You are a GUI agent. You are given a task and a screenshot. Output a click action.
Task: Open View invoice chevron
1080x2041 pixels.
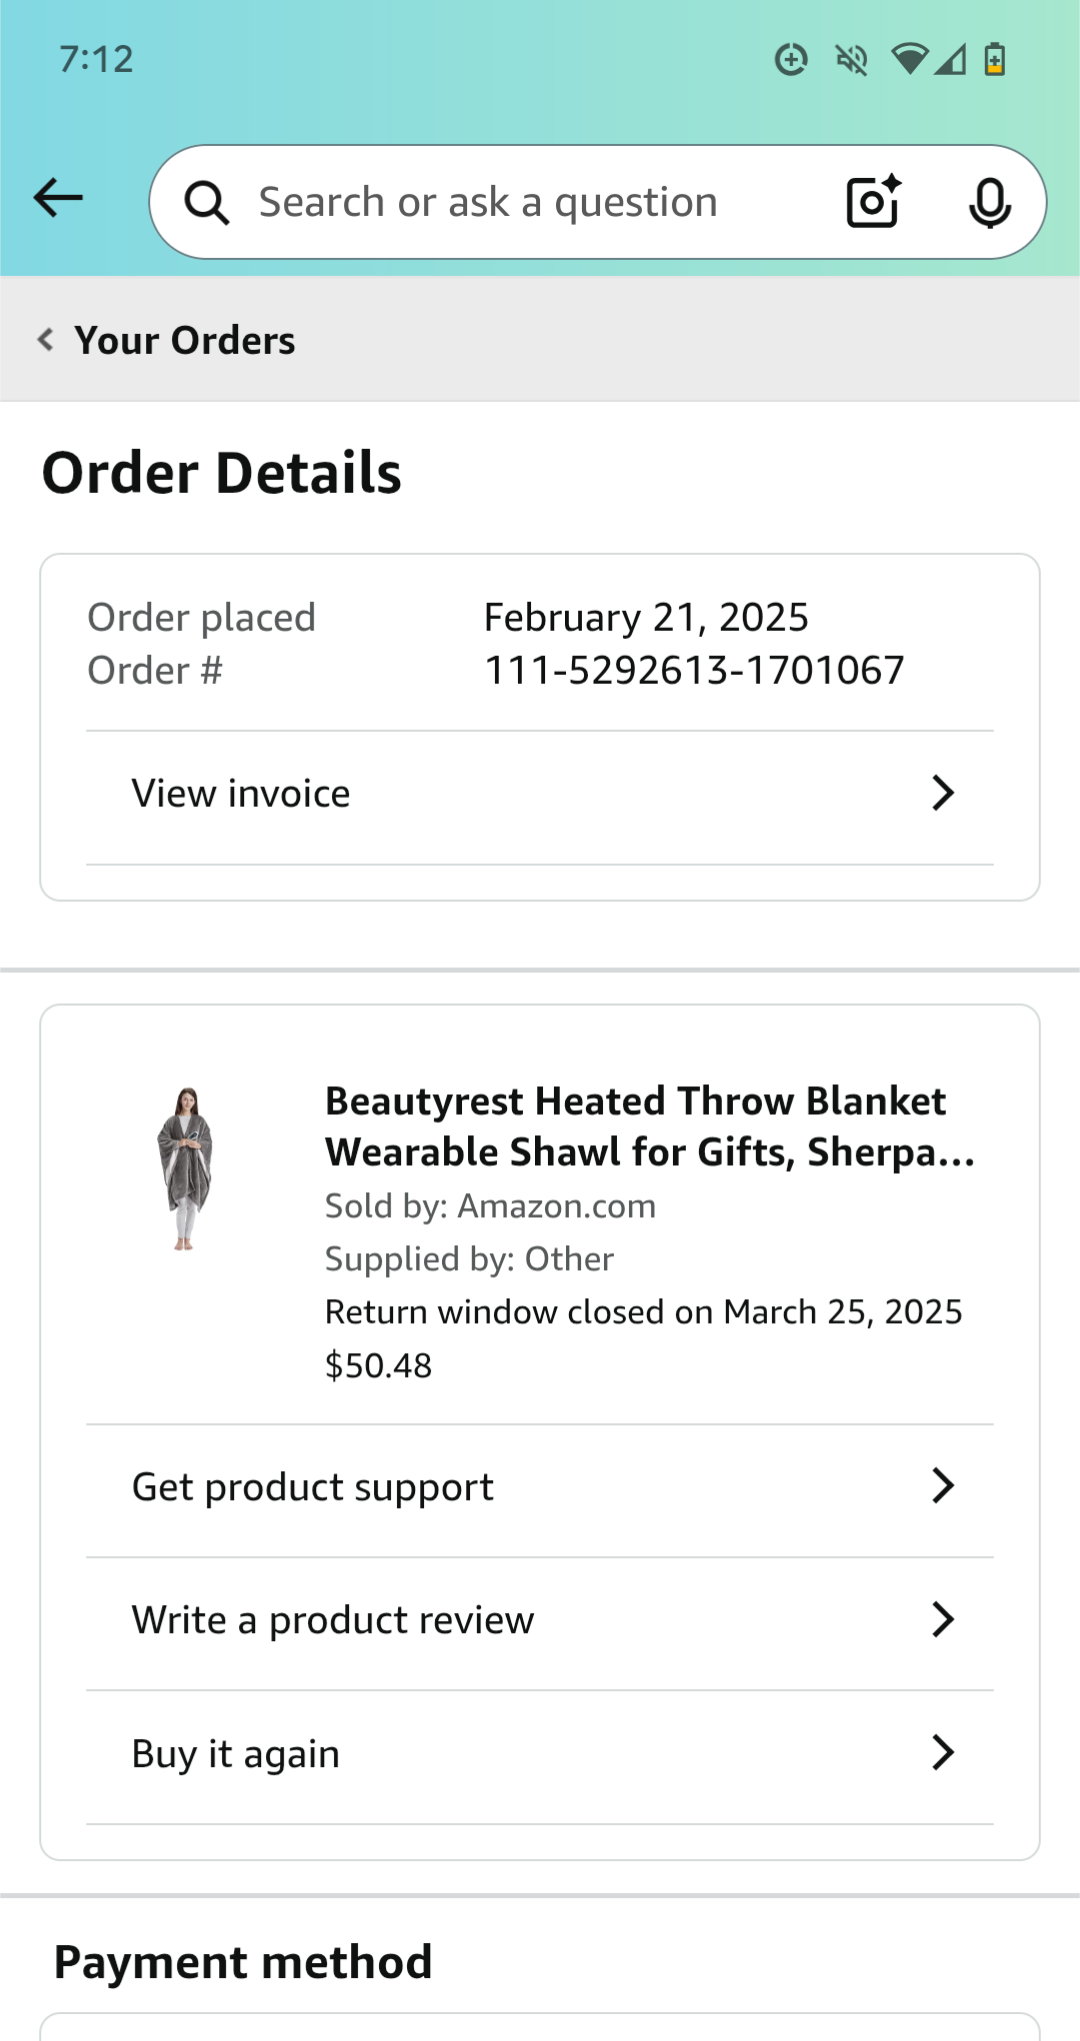[943, 793]
